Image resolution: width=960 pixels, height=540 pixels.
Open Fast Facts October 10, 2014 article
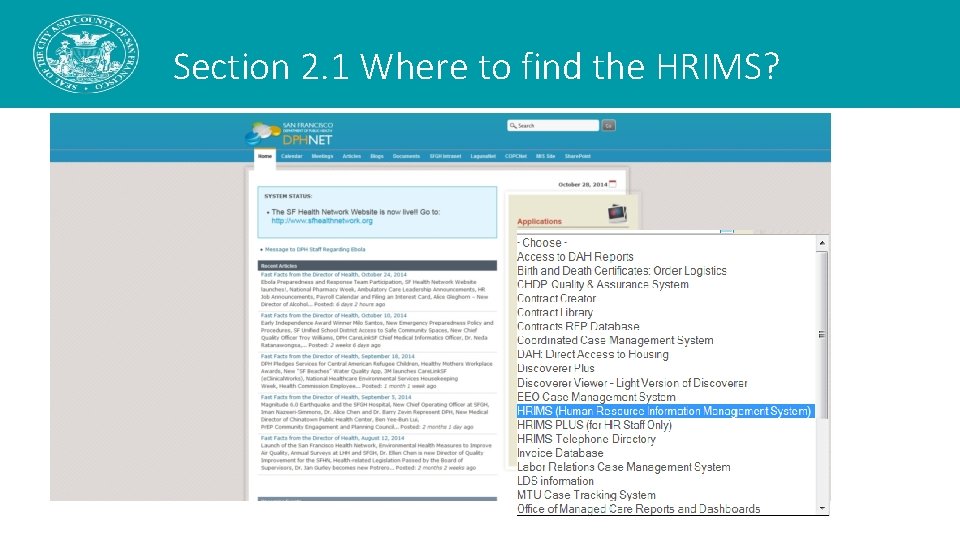click(334, 315)
